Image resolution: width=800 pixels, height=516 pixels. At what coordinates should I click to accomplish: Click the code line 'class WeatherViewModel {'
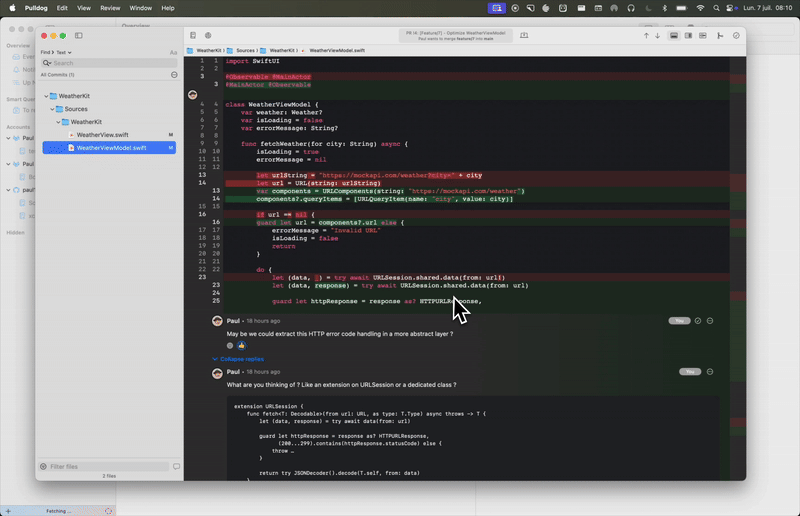click(x=272, y=105)
